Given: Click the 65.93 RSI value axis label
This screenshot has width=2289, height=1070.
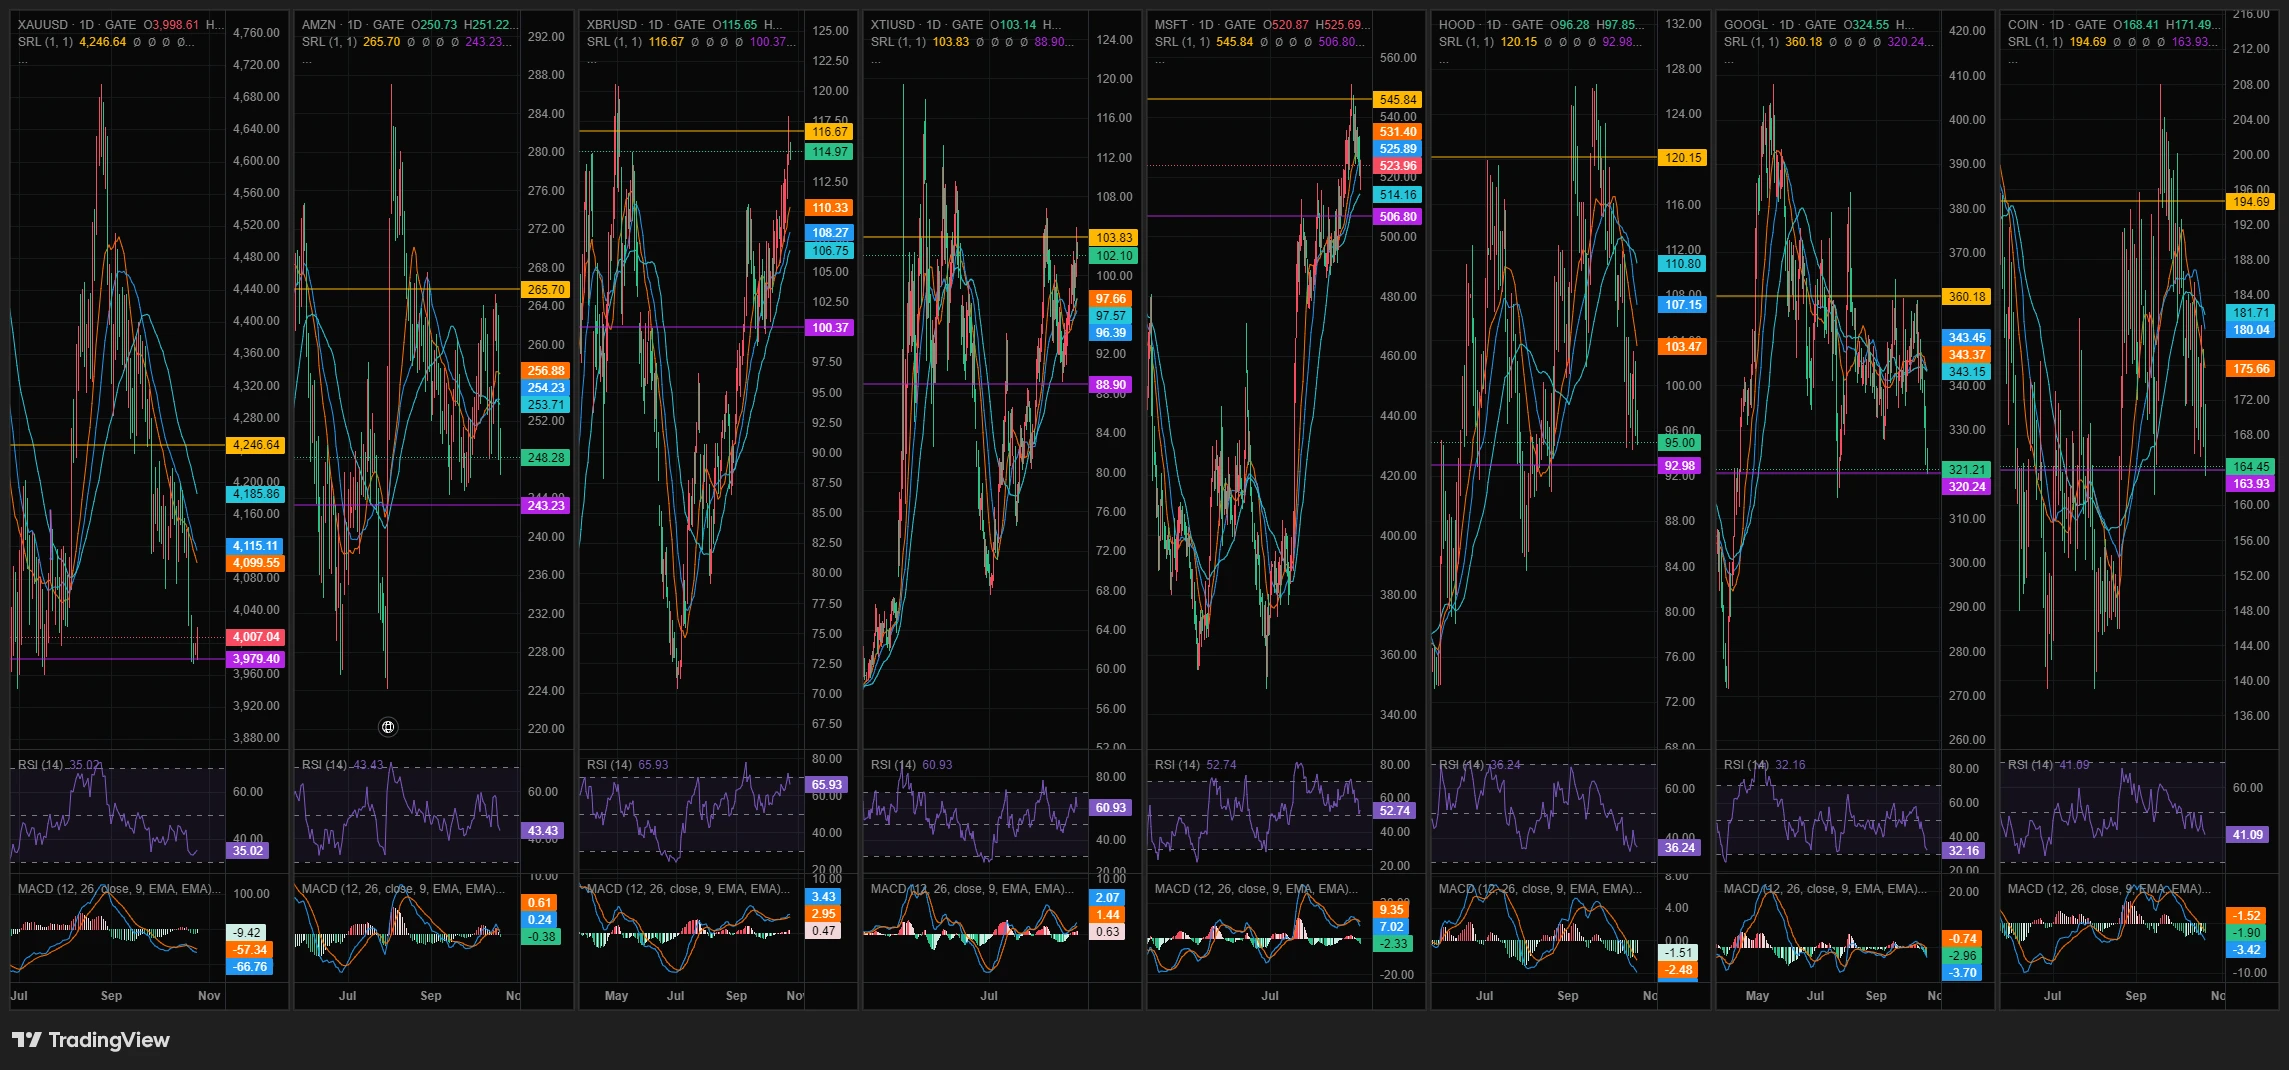Looking at the screenshot, I should [x=827, y=785].
